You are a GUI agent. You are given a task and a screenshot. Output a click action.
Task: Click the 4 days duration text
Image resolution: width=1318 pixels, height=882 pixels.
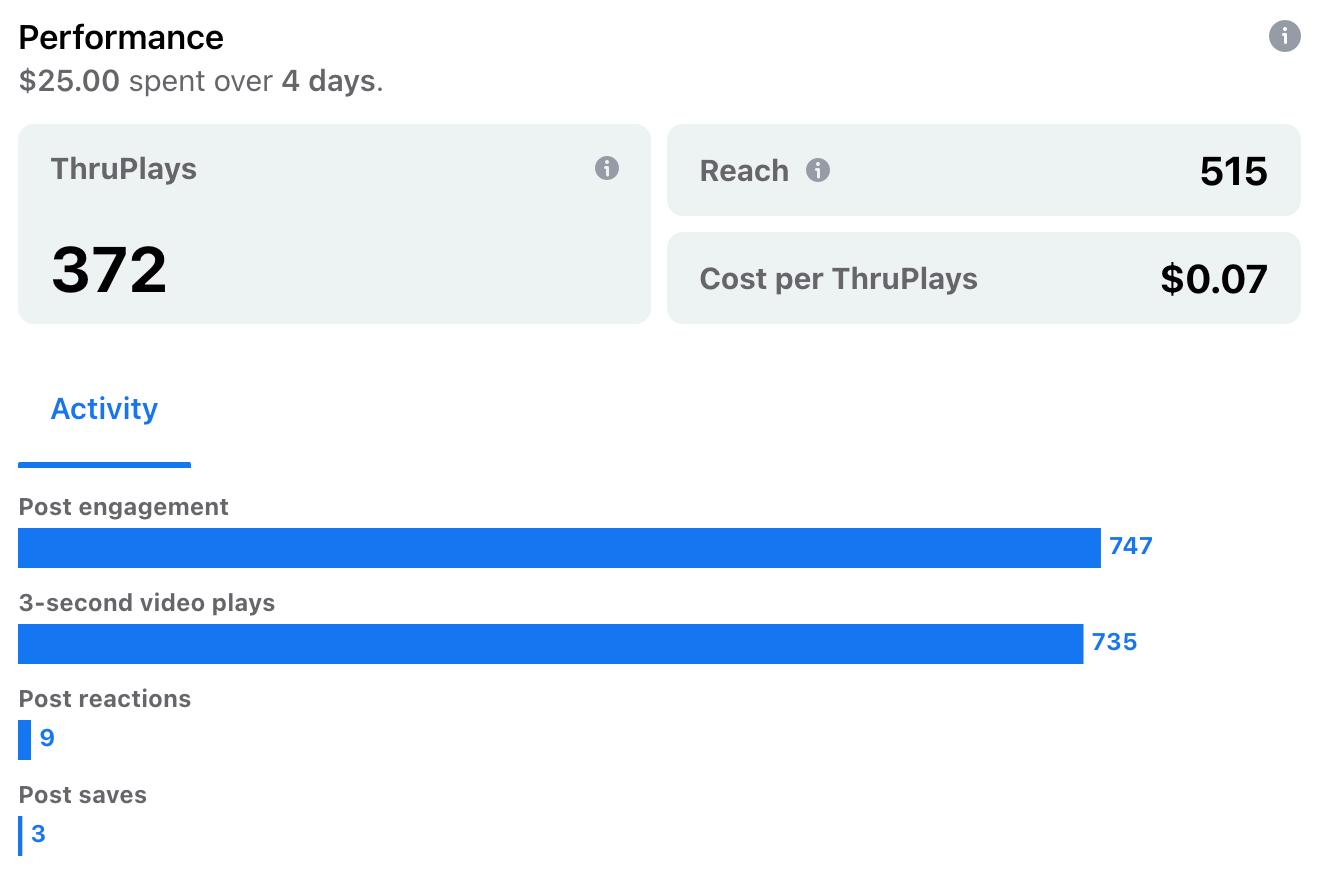(x=328, y=81)
